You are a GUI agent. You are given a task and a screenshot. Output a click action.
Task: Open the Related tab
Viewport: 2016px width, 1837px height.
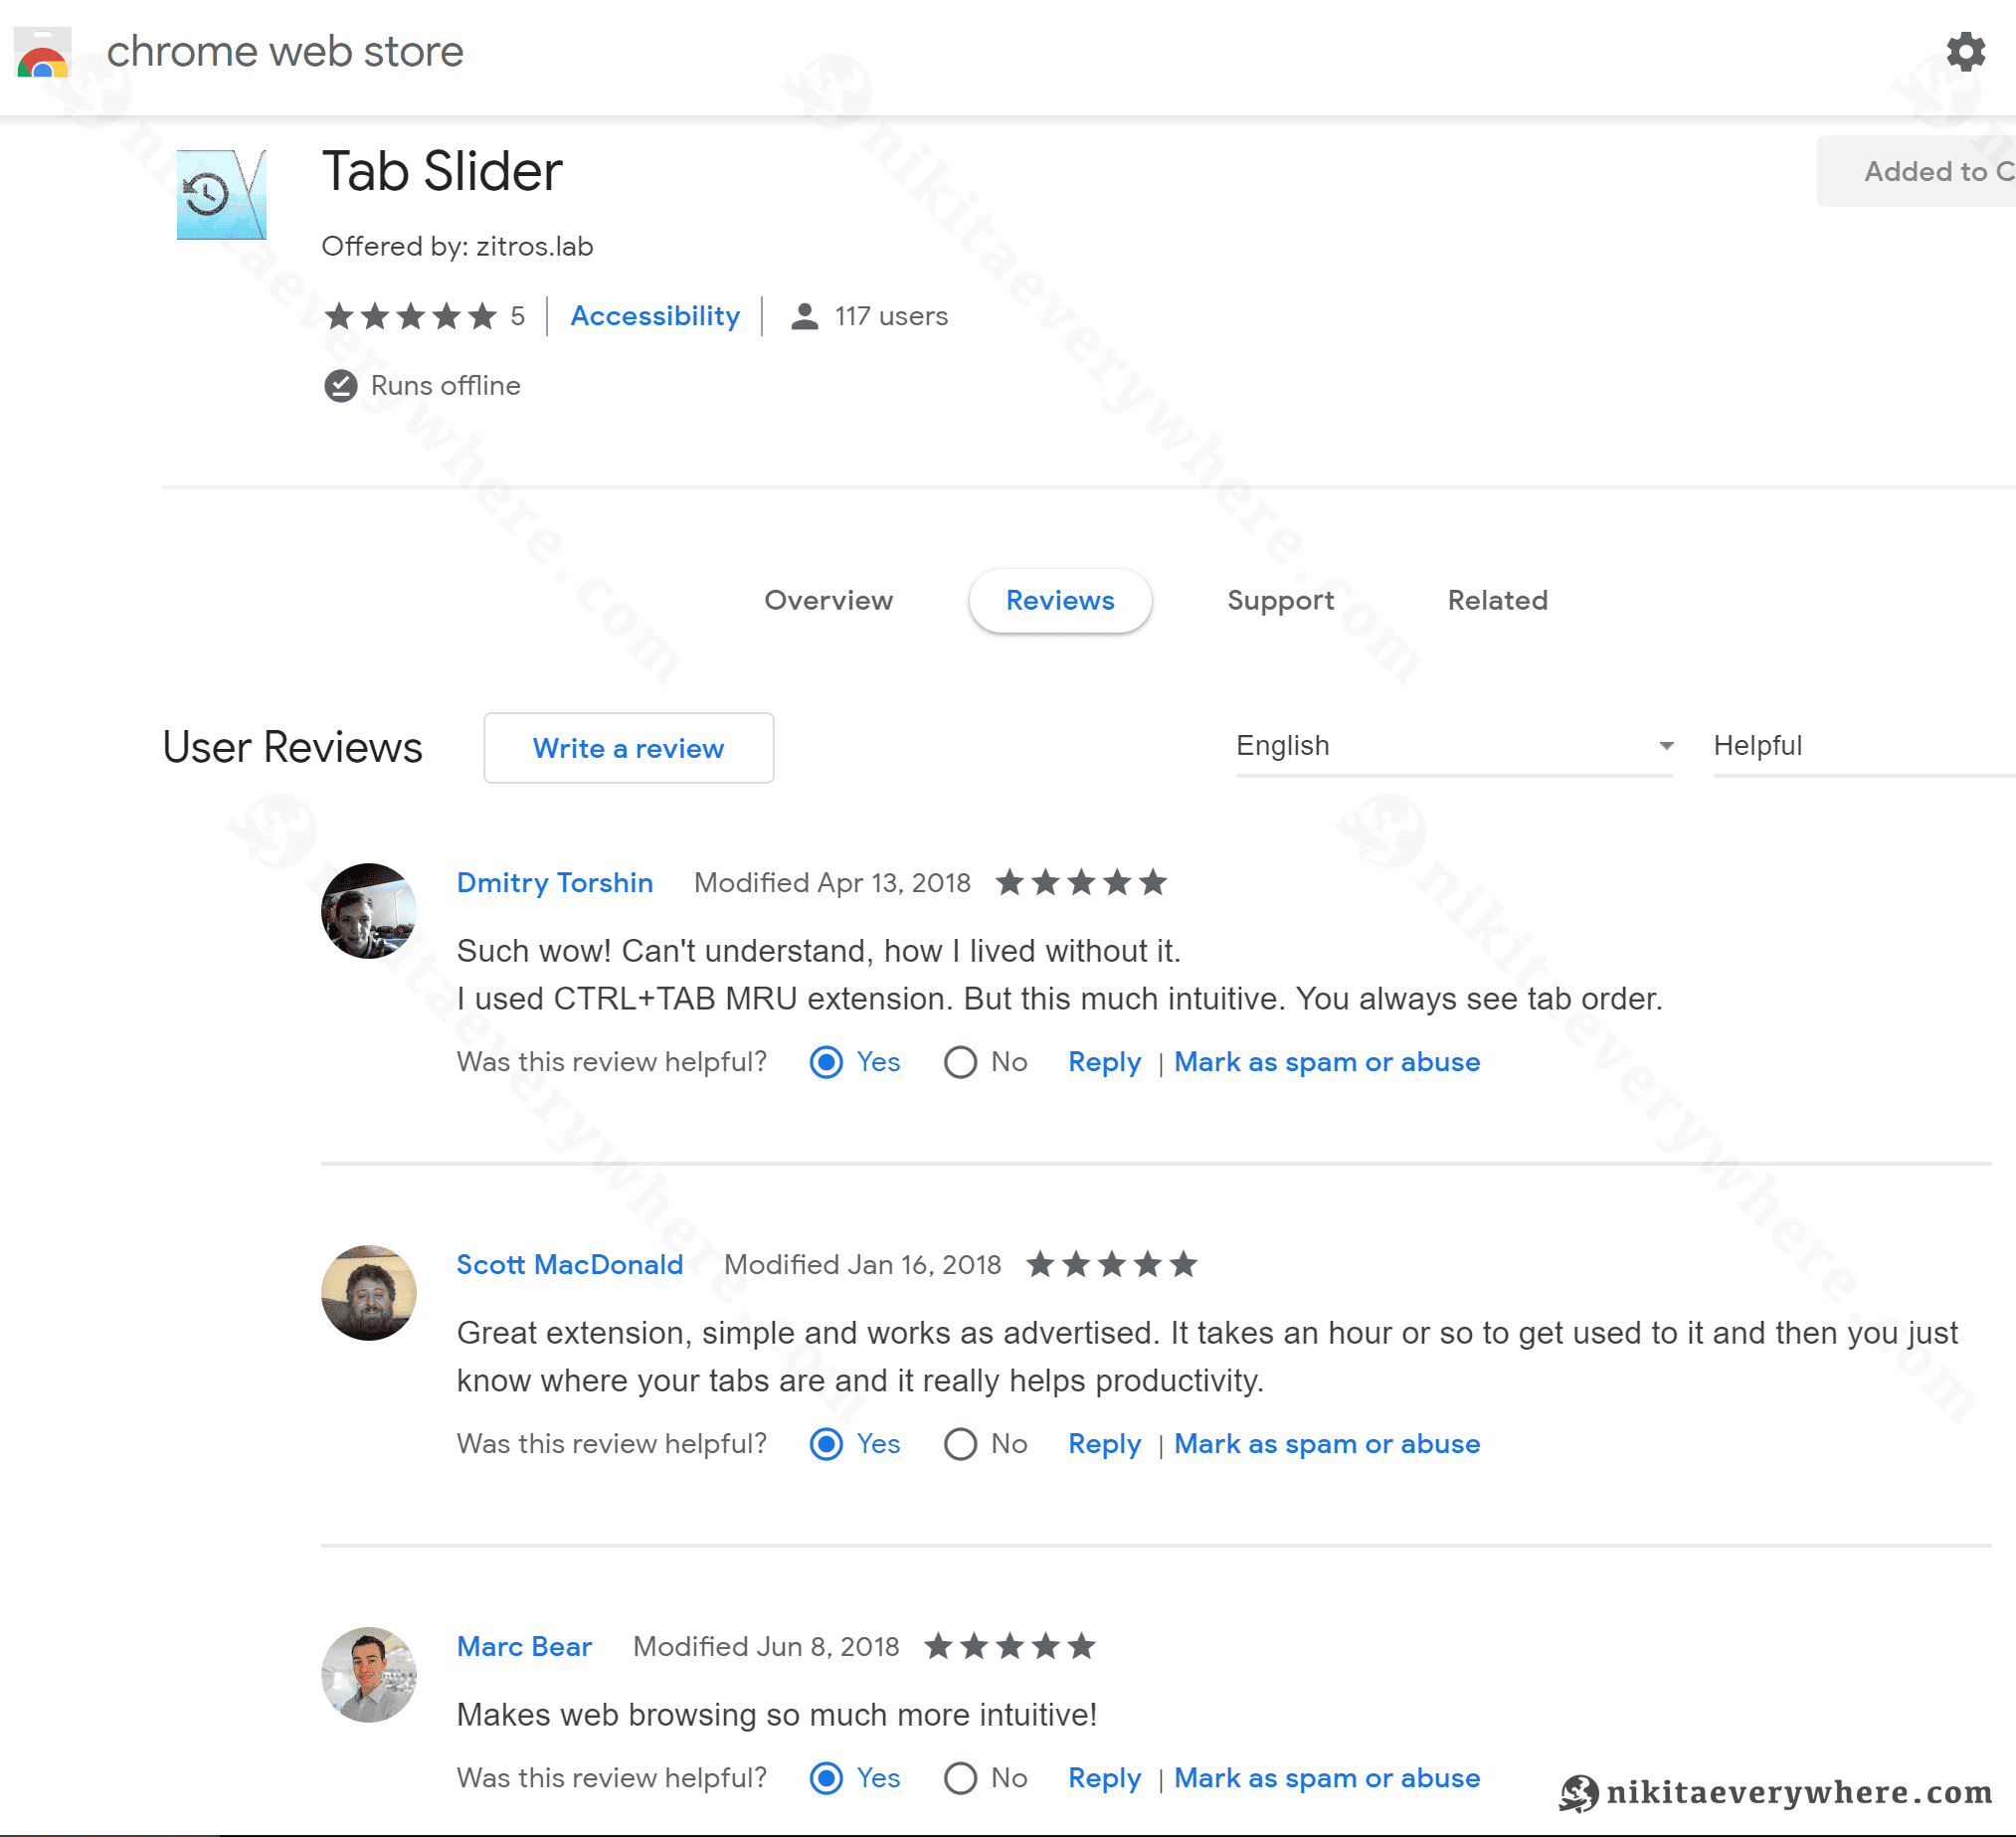point(1497,600)
